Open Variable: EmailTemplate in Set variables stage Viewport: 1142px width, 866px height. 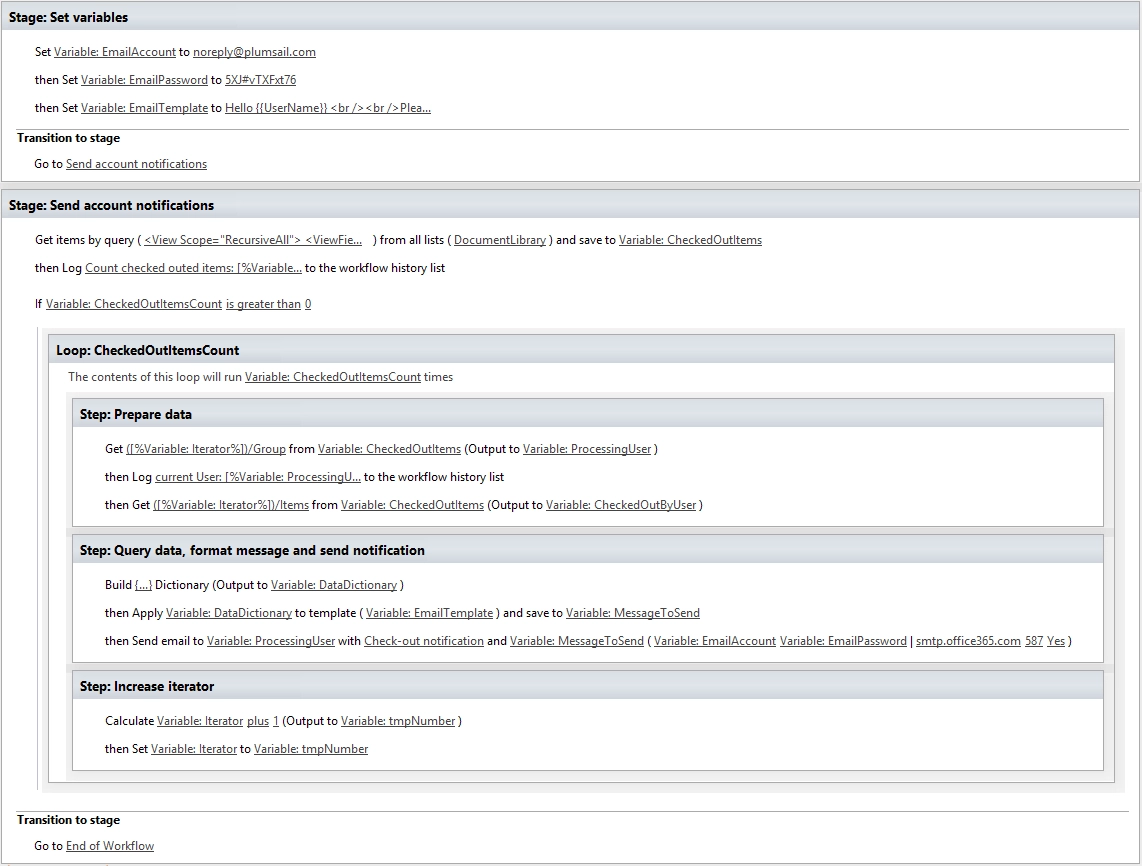(144, 108)
